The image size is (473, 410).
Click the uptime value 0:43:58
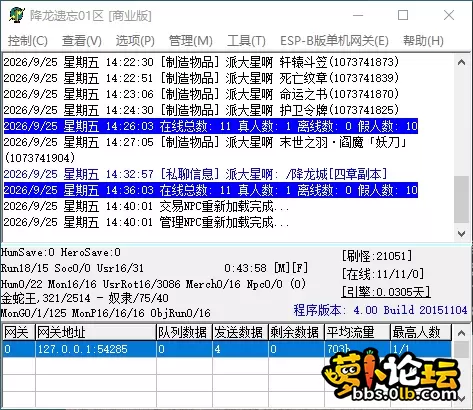pyautogui.click(x=245, y=268)
